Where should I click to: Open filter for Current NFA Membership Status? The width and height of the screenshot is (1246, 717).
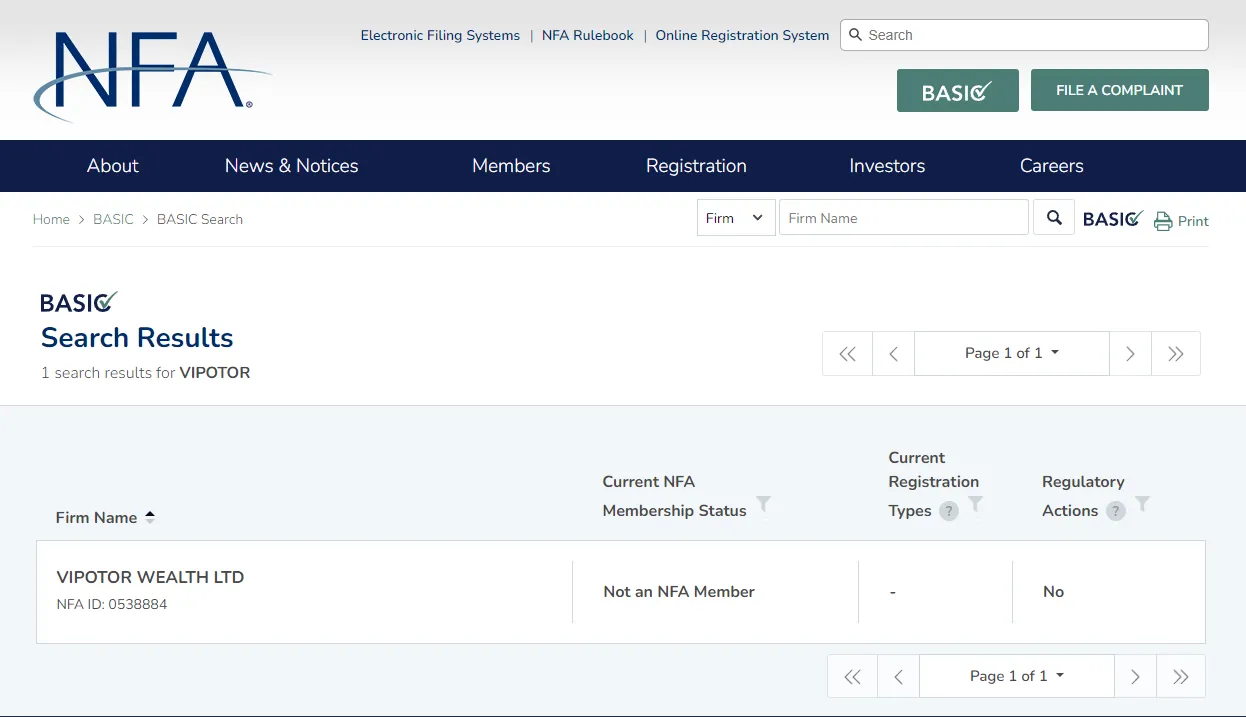point(763,503)
